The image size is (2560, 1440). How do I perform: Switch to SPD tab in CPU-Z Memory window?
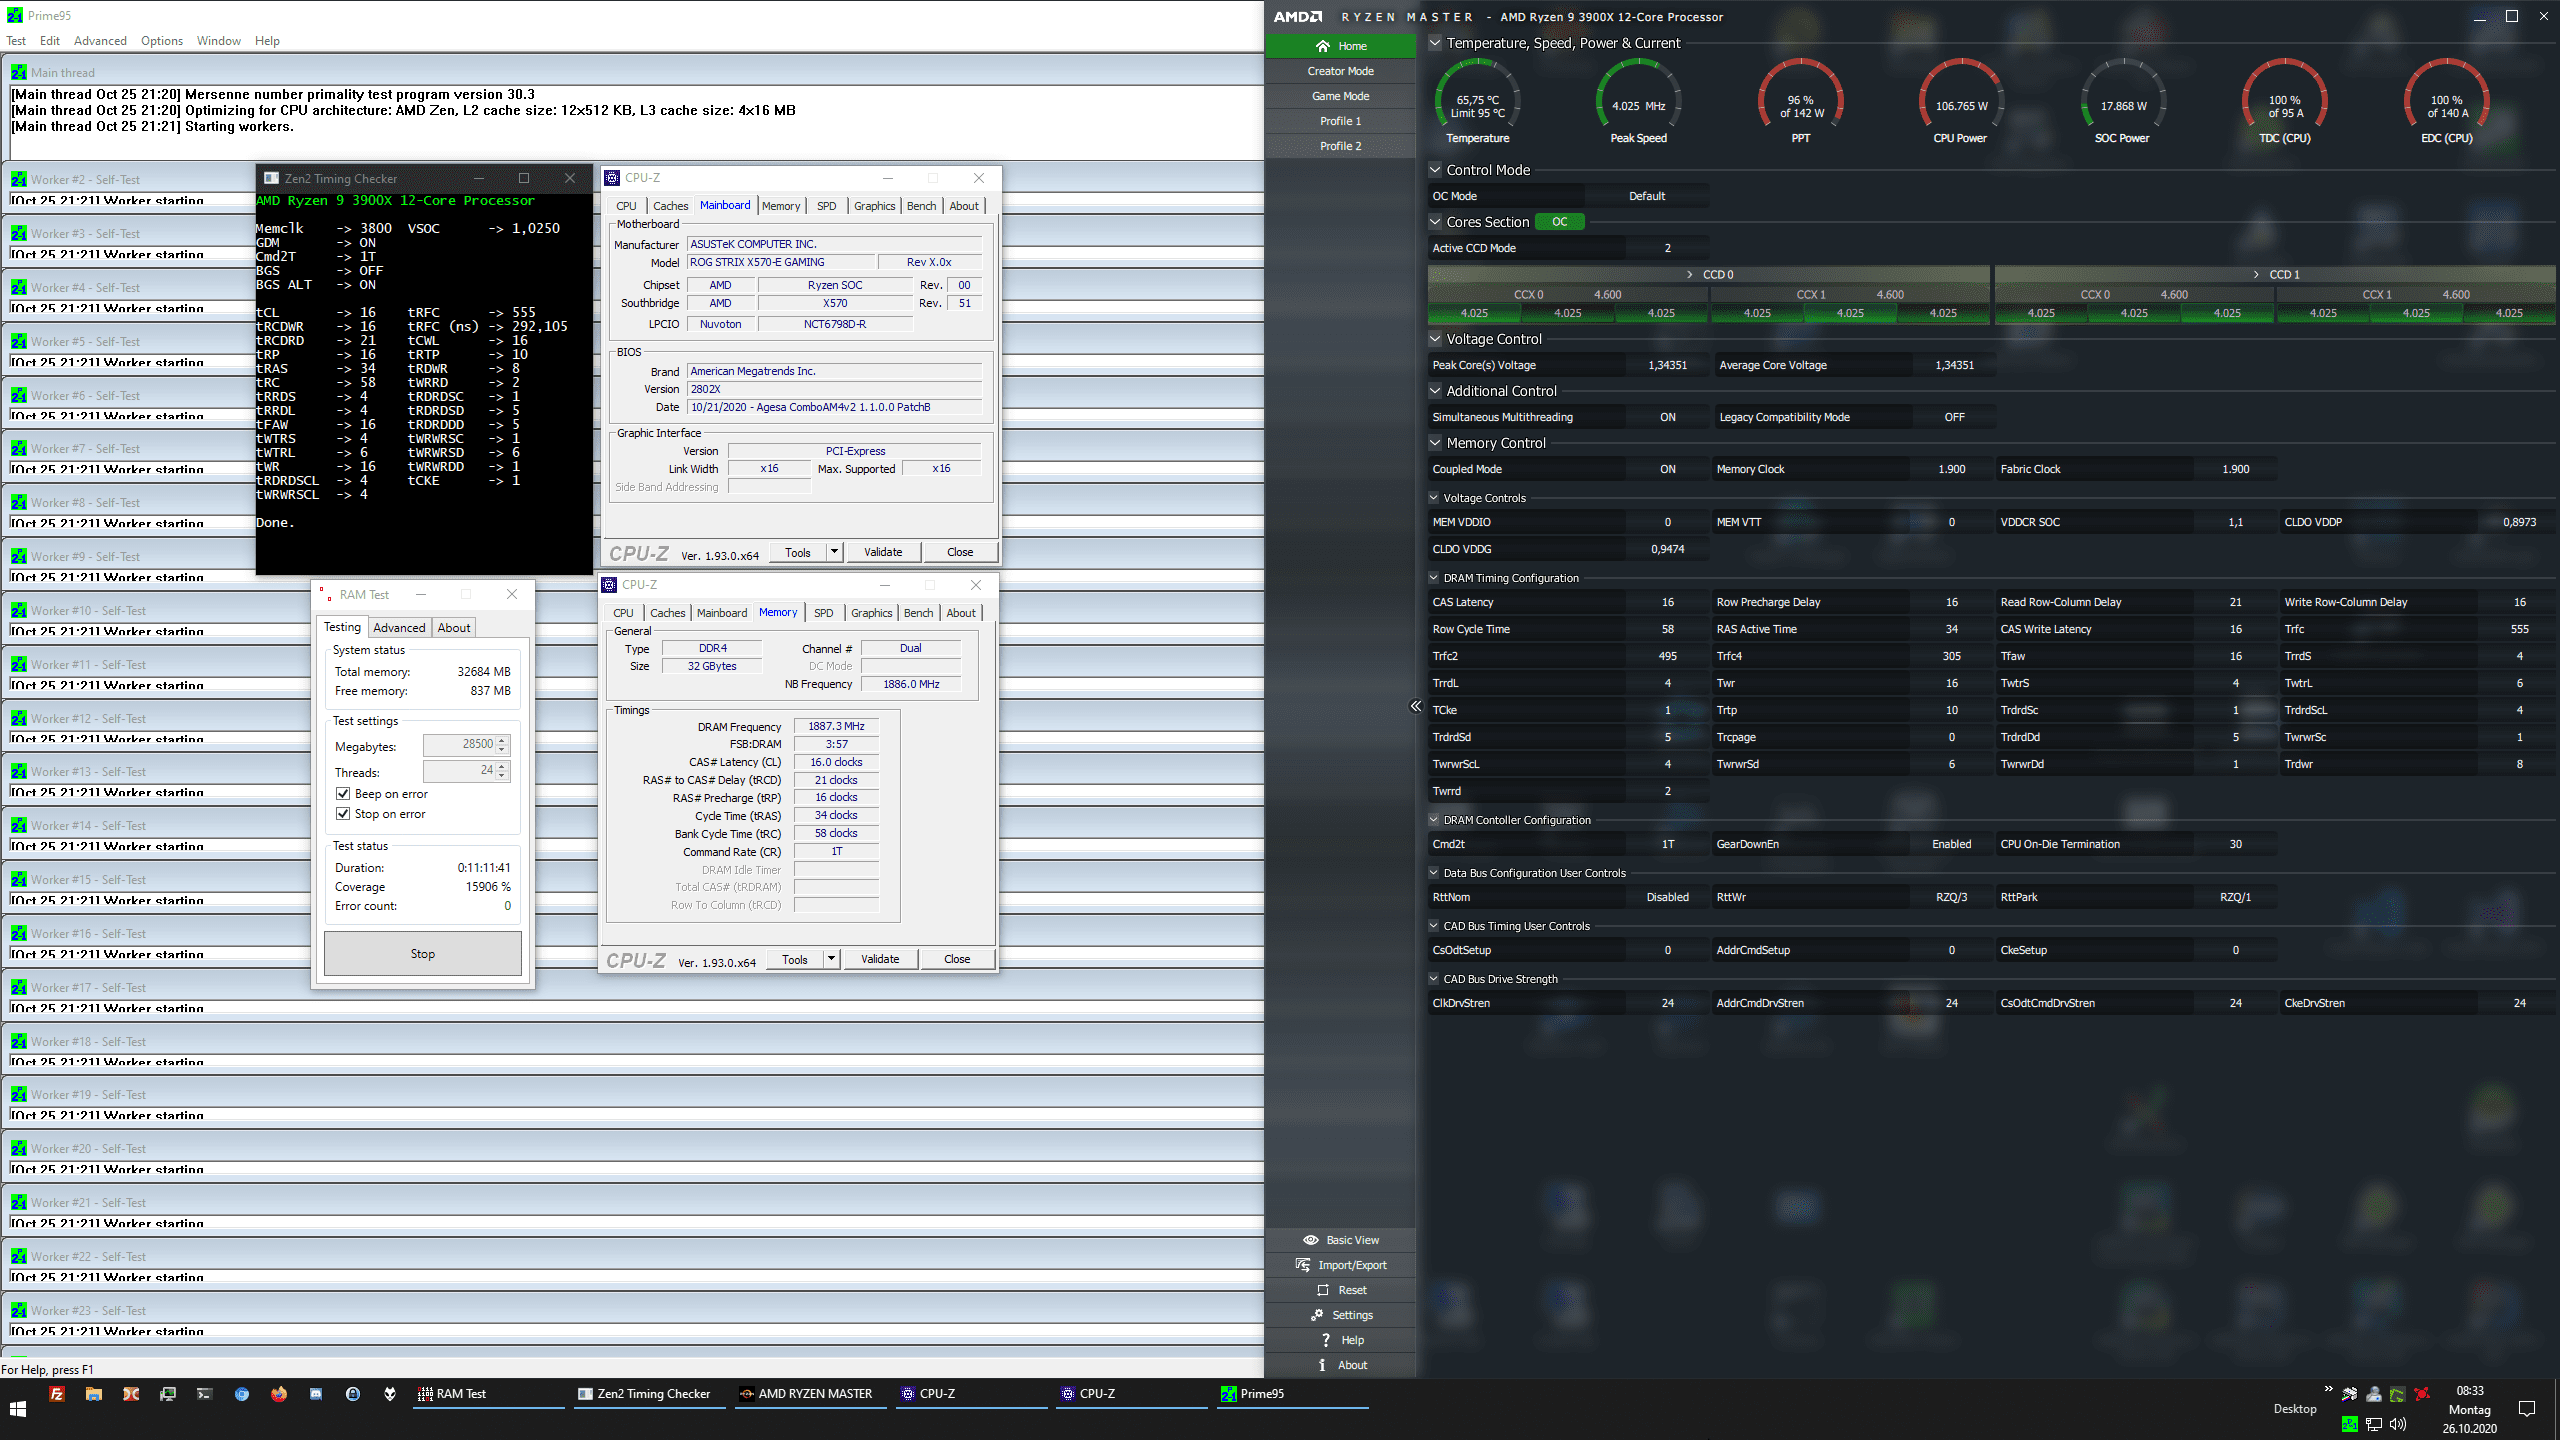pos(823,613)
